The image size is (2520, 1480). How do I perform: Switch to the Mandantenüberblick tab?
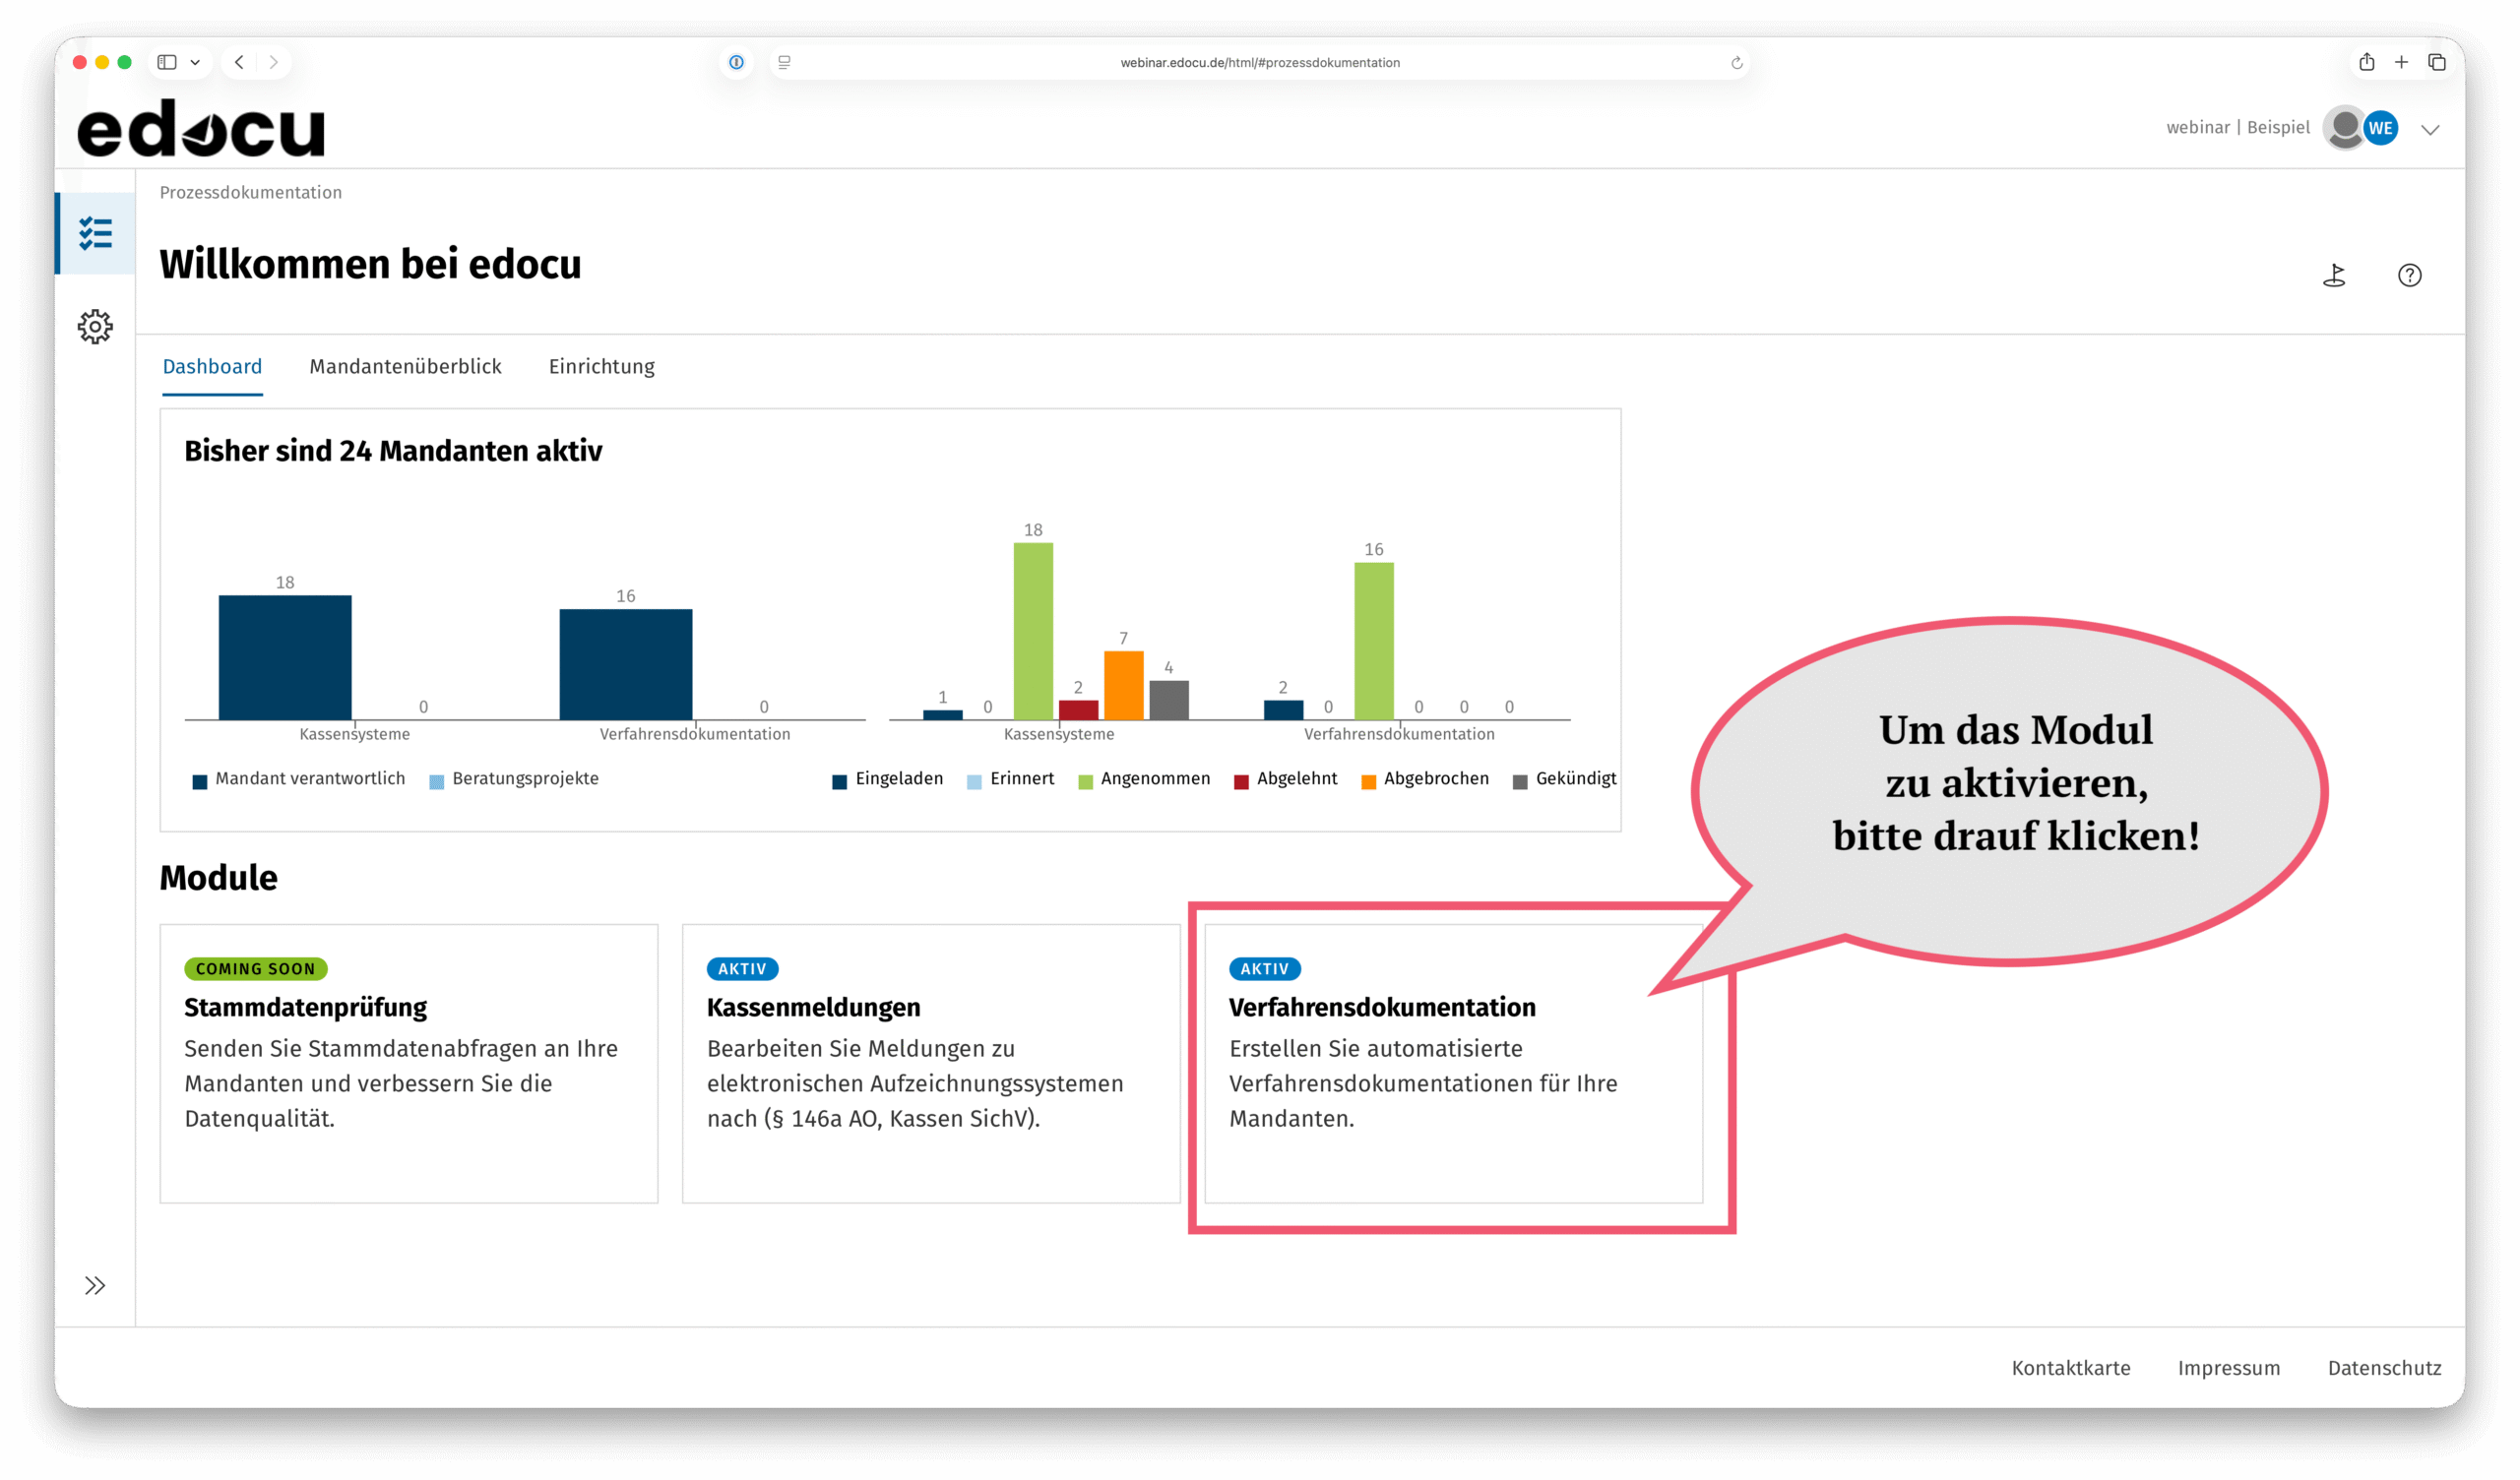click(405, 366)
